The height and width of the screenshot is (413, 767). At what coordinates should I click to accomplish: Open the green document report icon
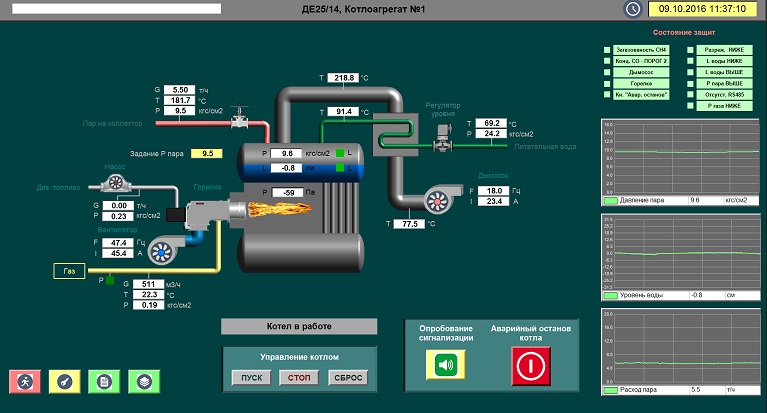point(103,381)
